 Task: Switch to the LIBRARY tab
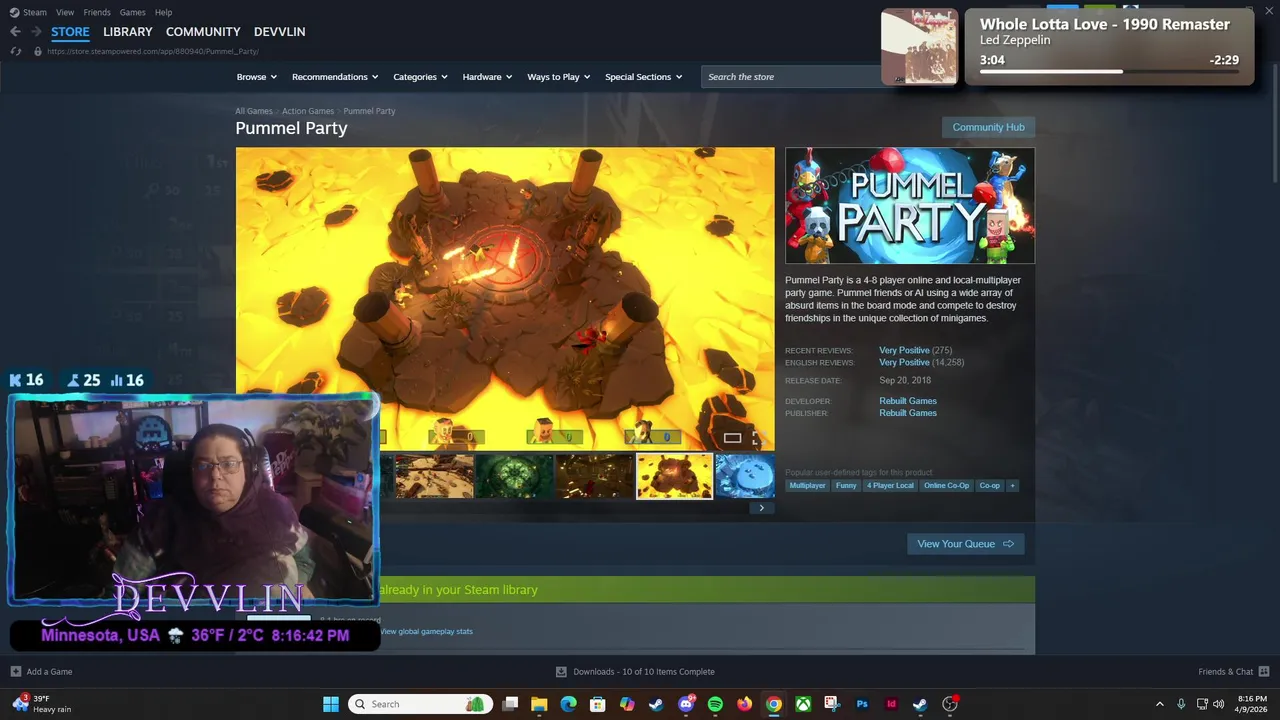[128, 32]
